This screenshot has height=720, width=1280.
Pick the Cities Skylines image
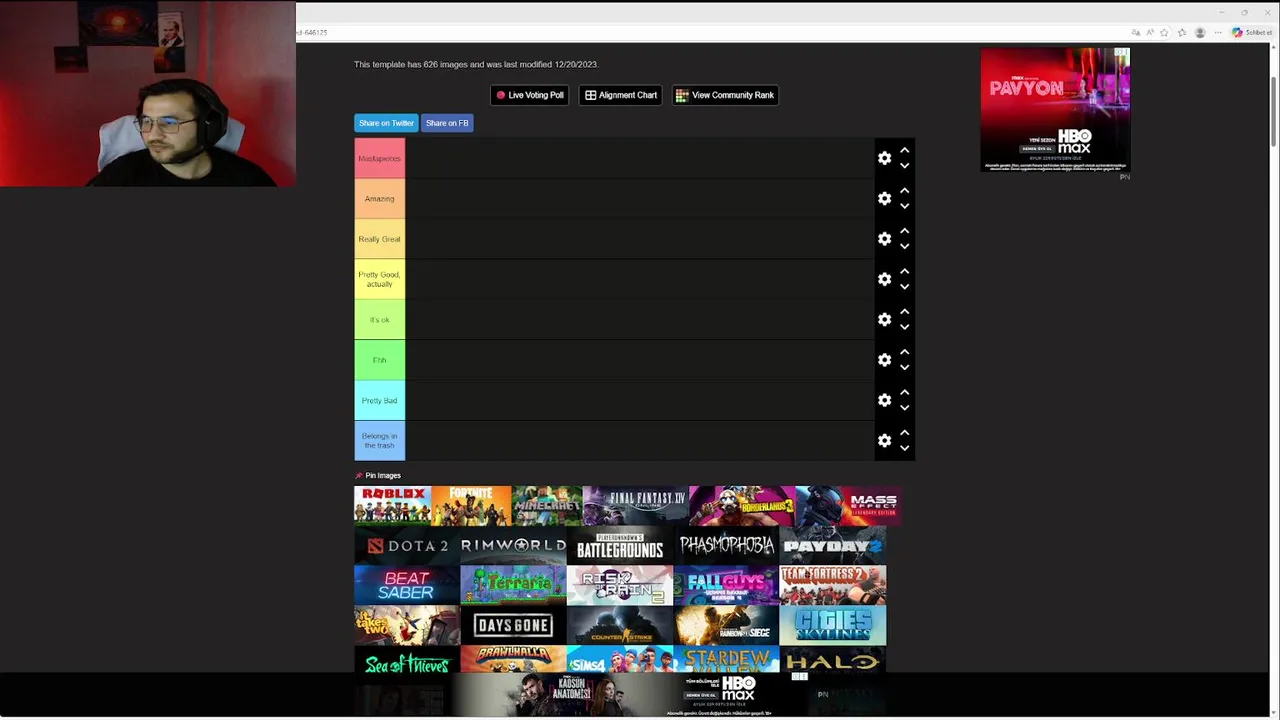coord(833,626)
